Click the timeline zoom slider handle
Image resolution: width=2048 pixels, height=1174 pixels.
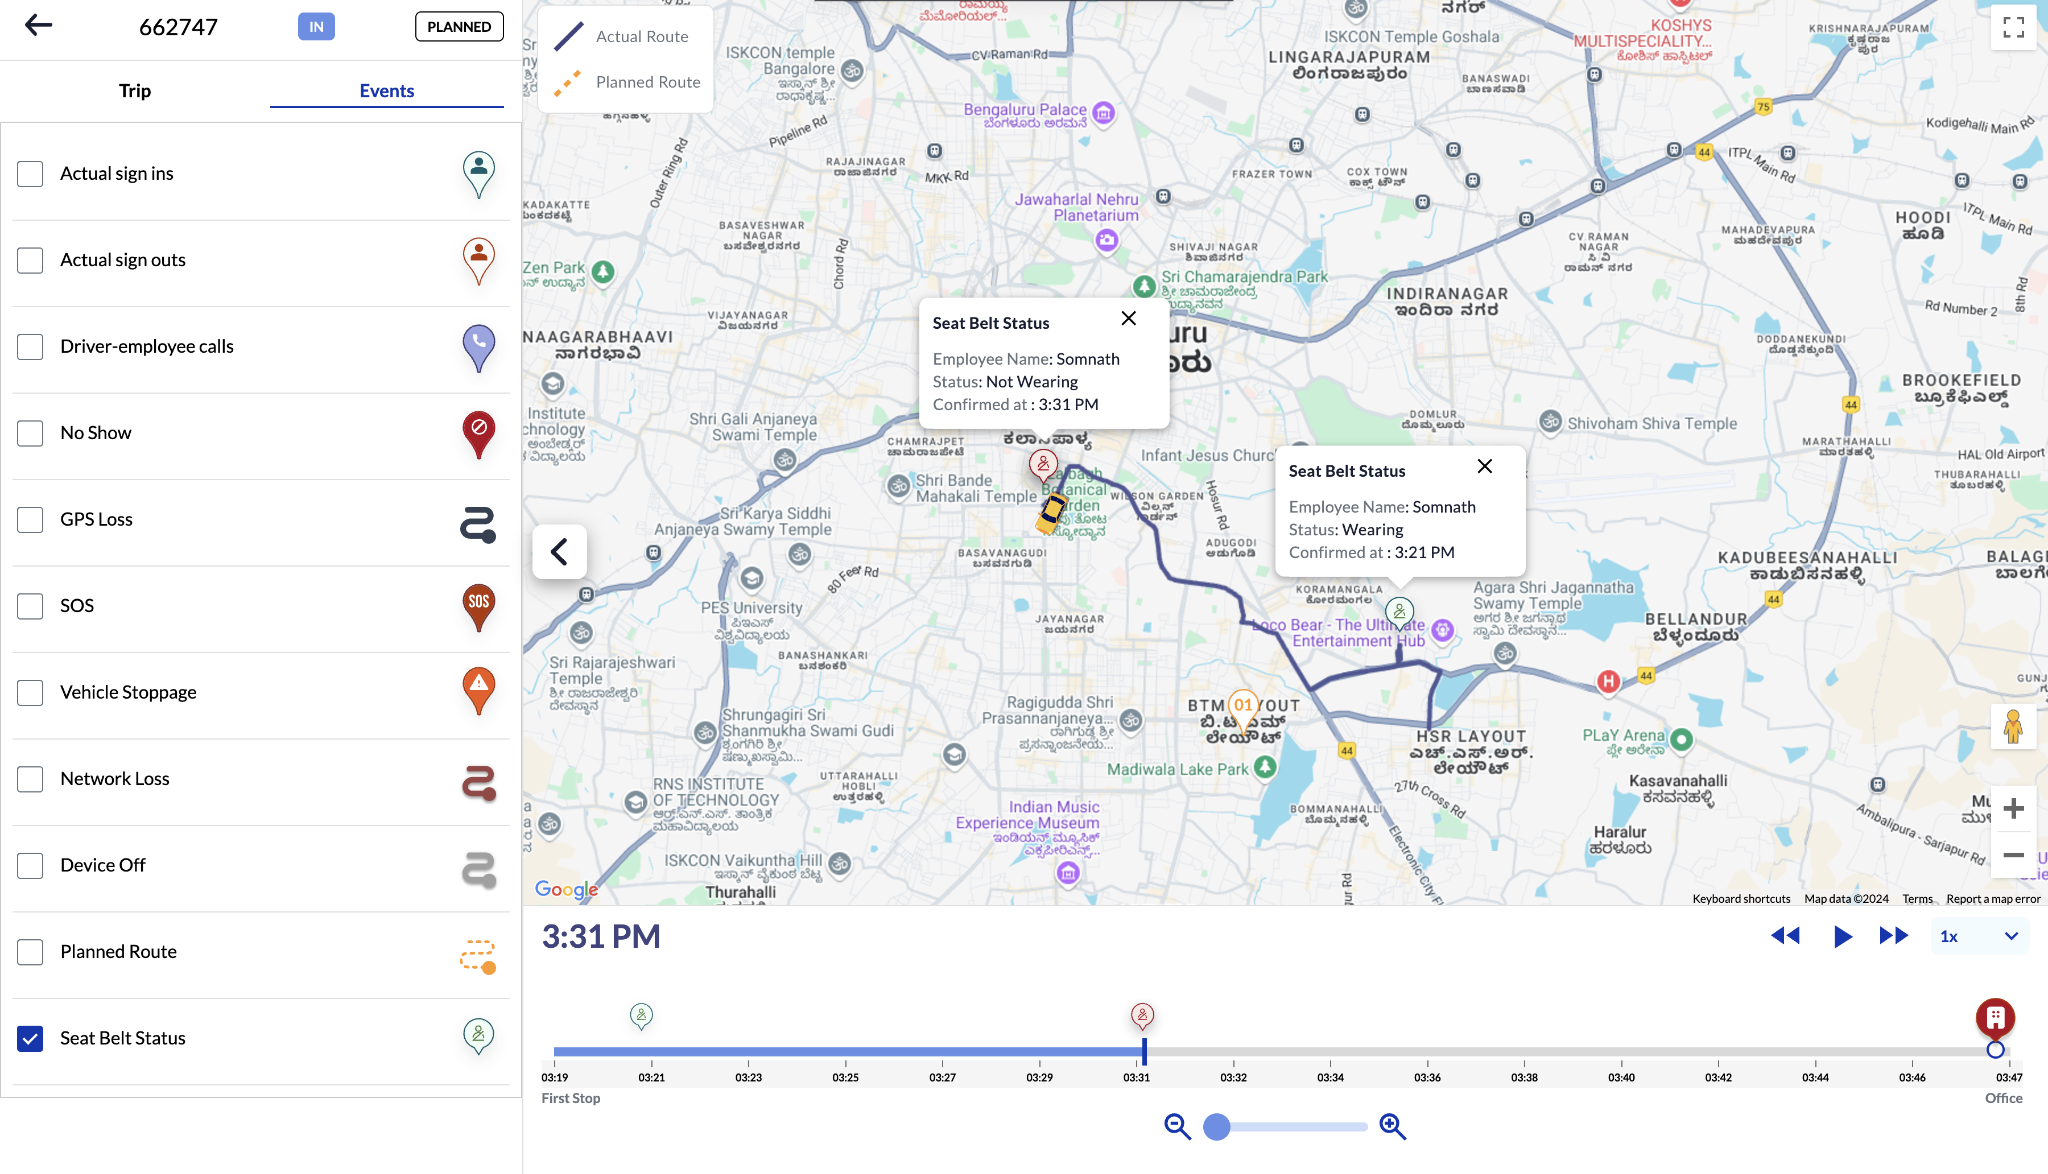point(1216,1127)
